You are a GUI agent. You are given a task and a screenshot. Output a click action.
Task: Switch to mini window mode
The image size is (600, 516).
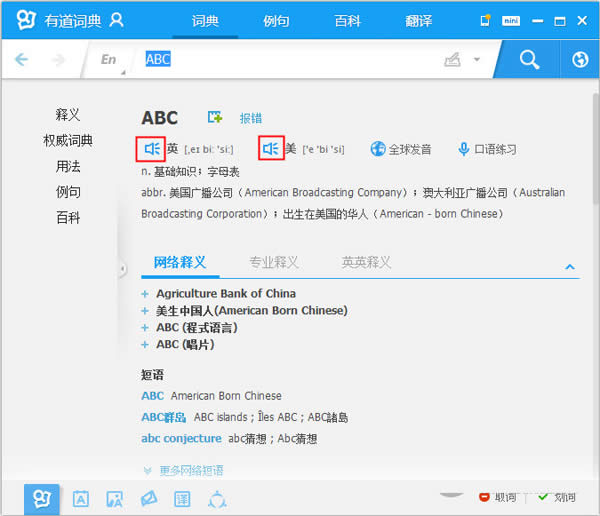click(x=511, y=21)
